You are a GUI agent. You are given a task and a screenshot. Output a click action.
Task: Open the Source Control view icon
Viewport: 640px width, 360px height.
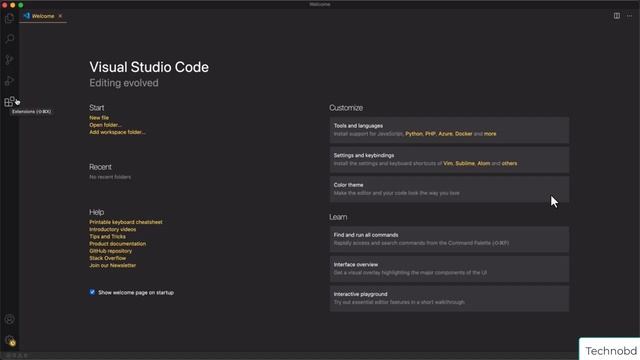point(9,60)
